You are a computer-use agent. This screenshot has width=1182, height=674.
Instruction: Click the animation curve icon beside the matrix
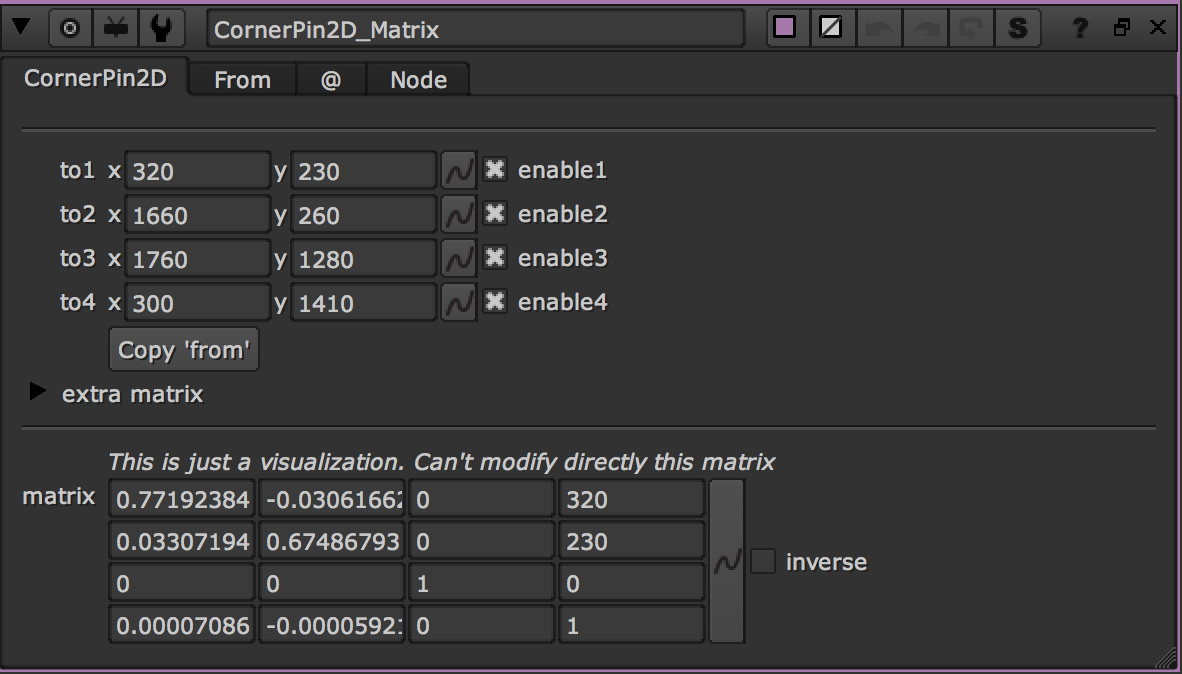click(x=725, y=562)
